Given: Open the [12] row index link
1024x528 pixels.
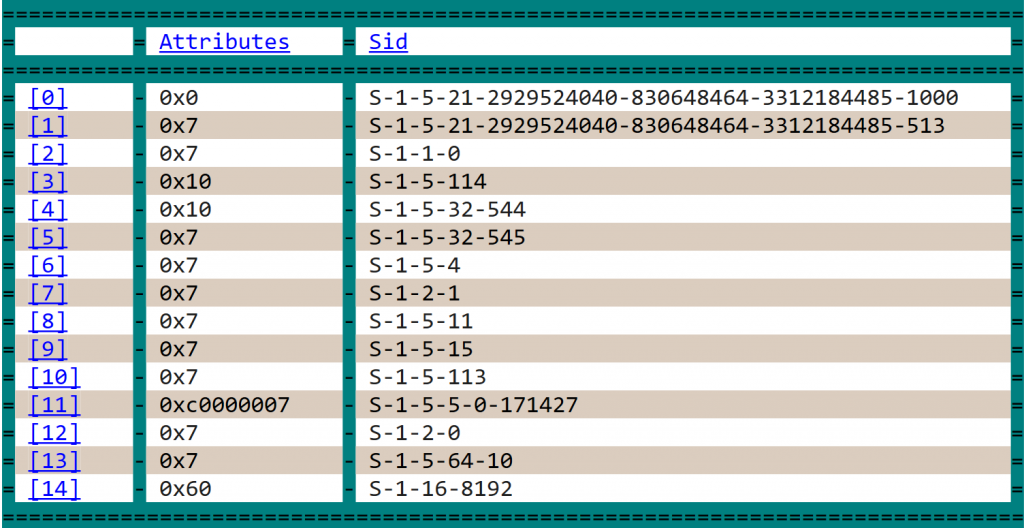Looking at the screenshot, I should pos(54,433).
